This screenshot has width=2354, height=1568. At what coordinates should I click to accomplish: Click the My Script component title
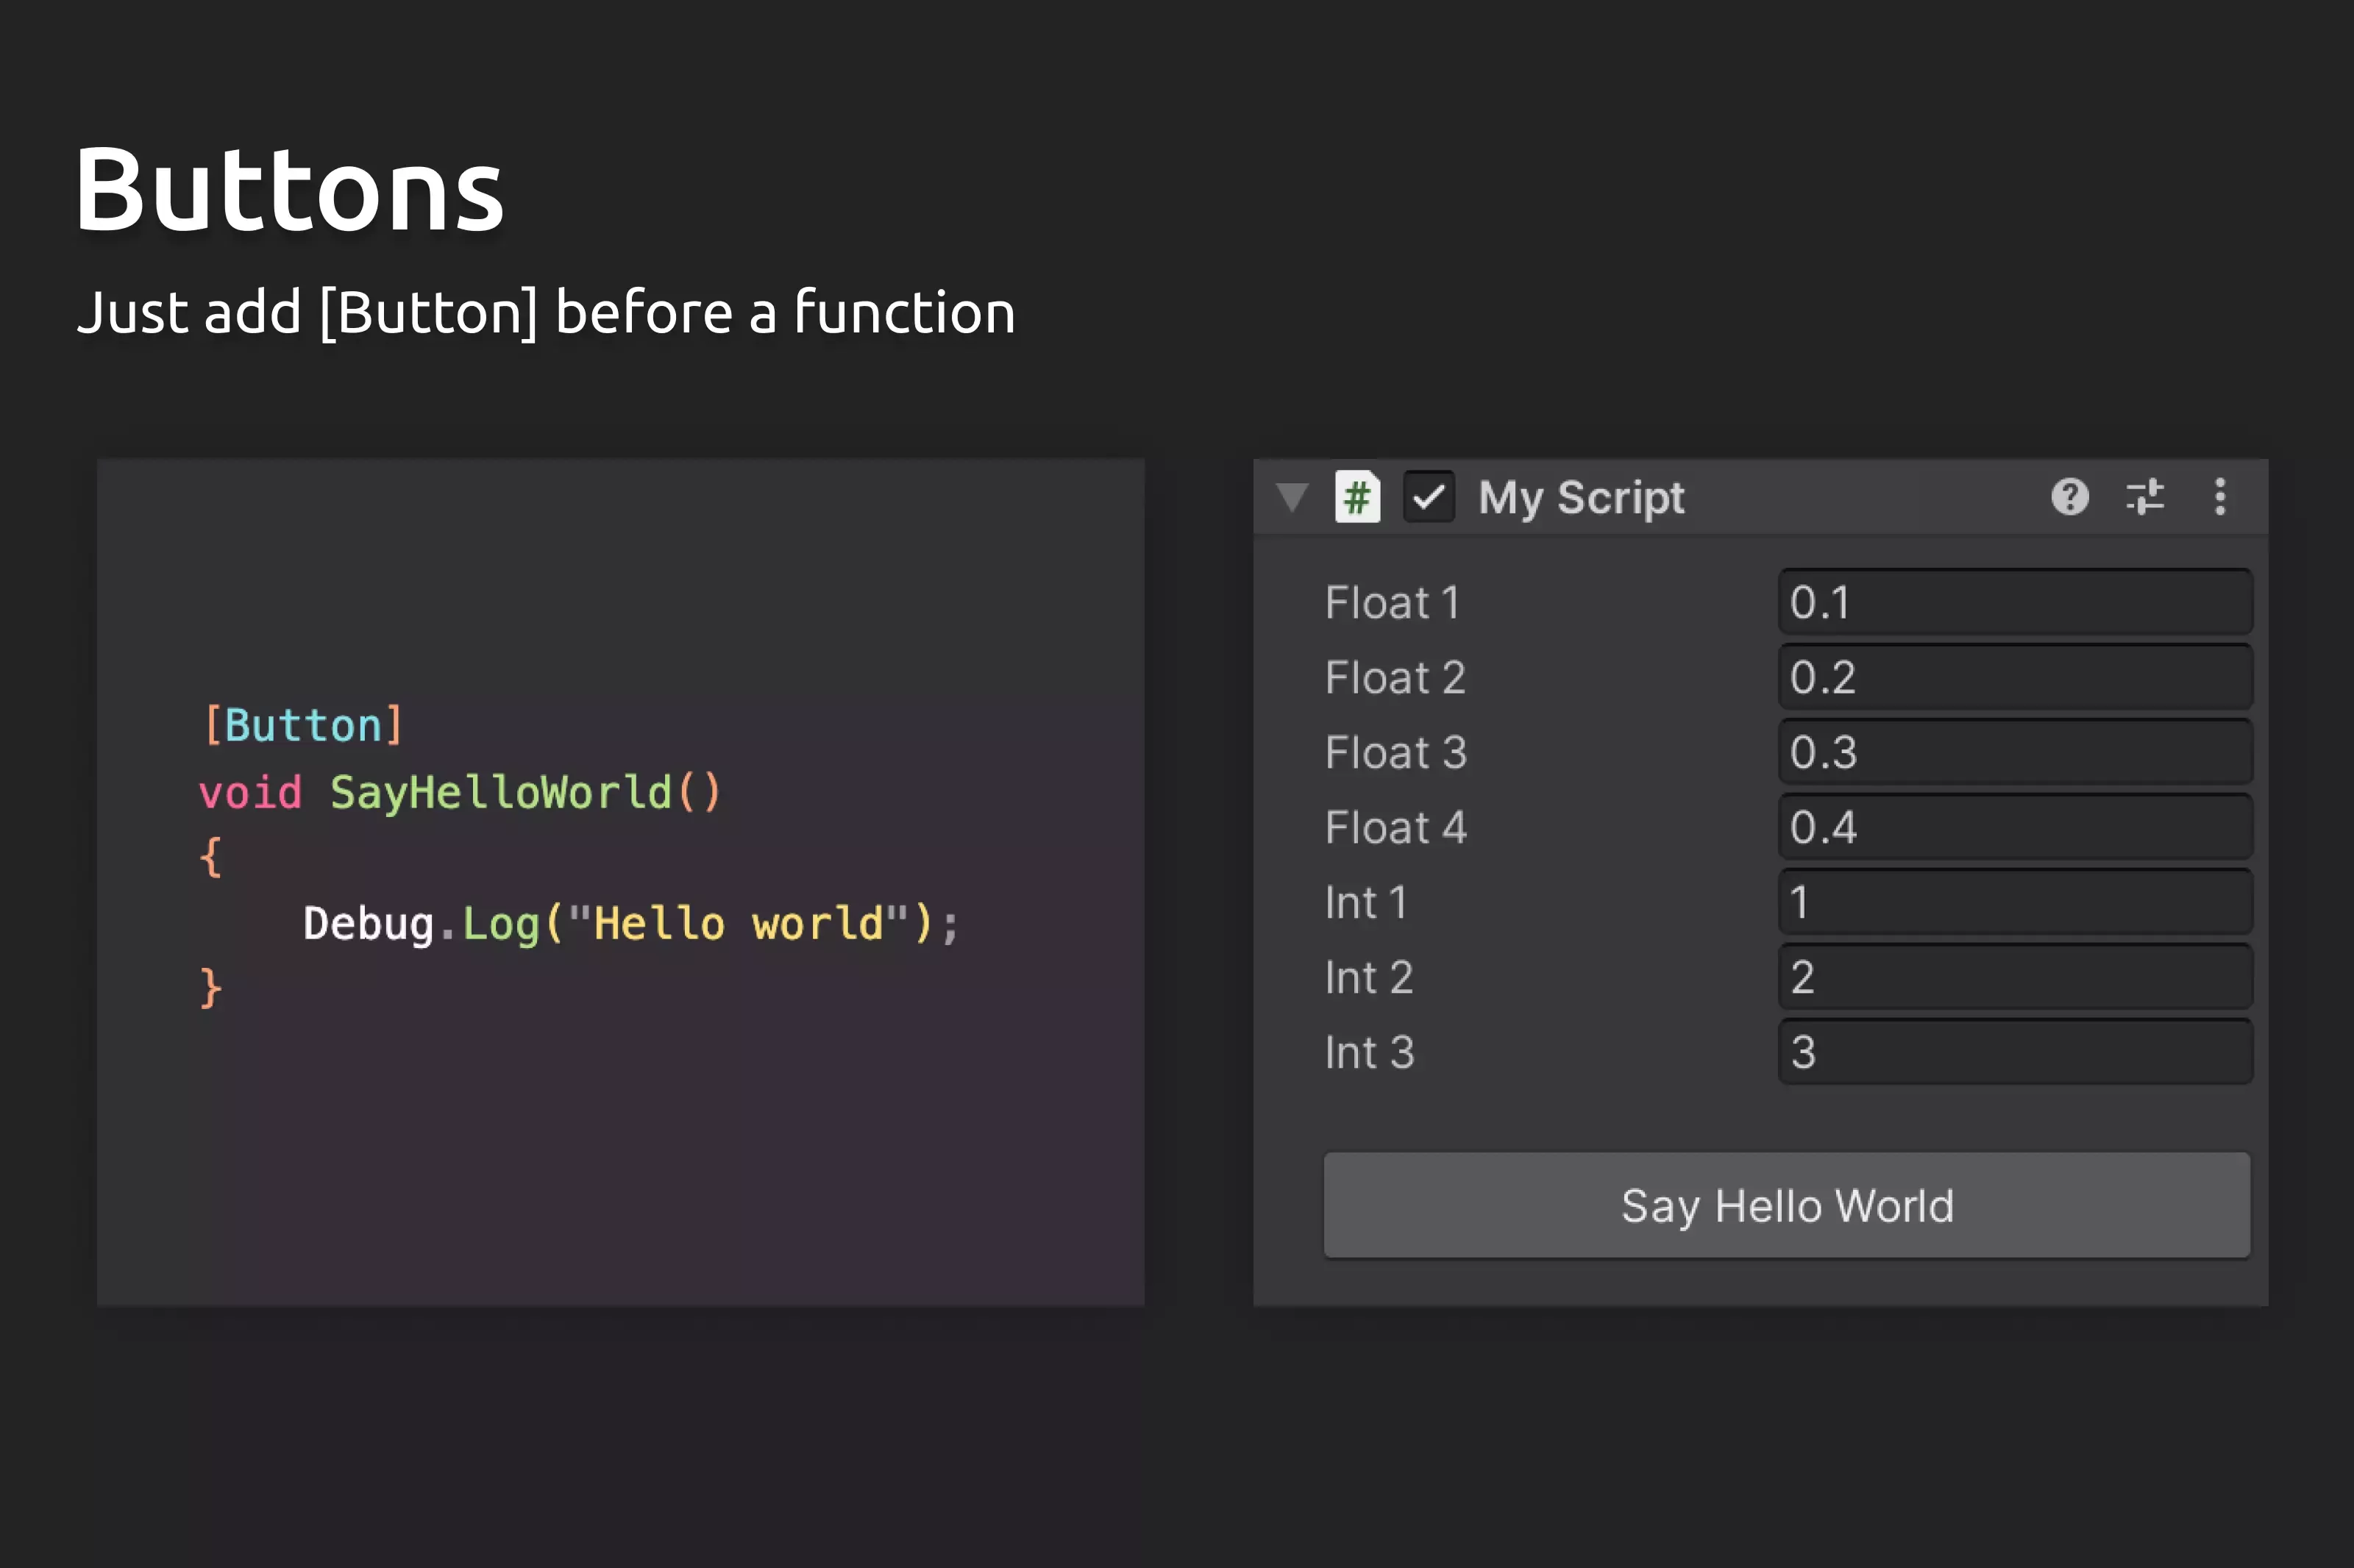tap(1581, 498)
